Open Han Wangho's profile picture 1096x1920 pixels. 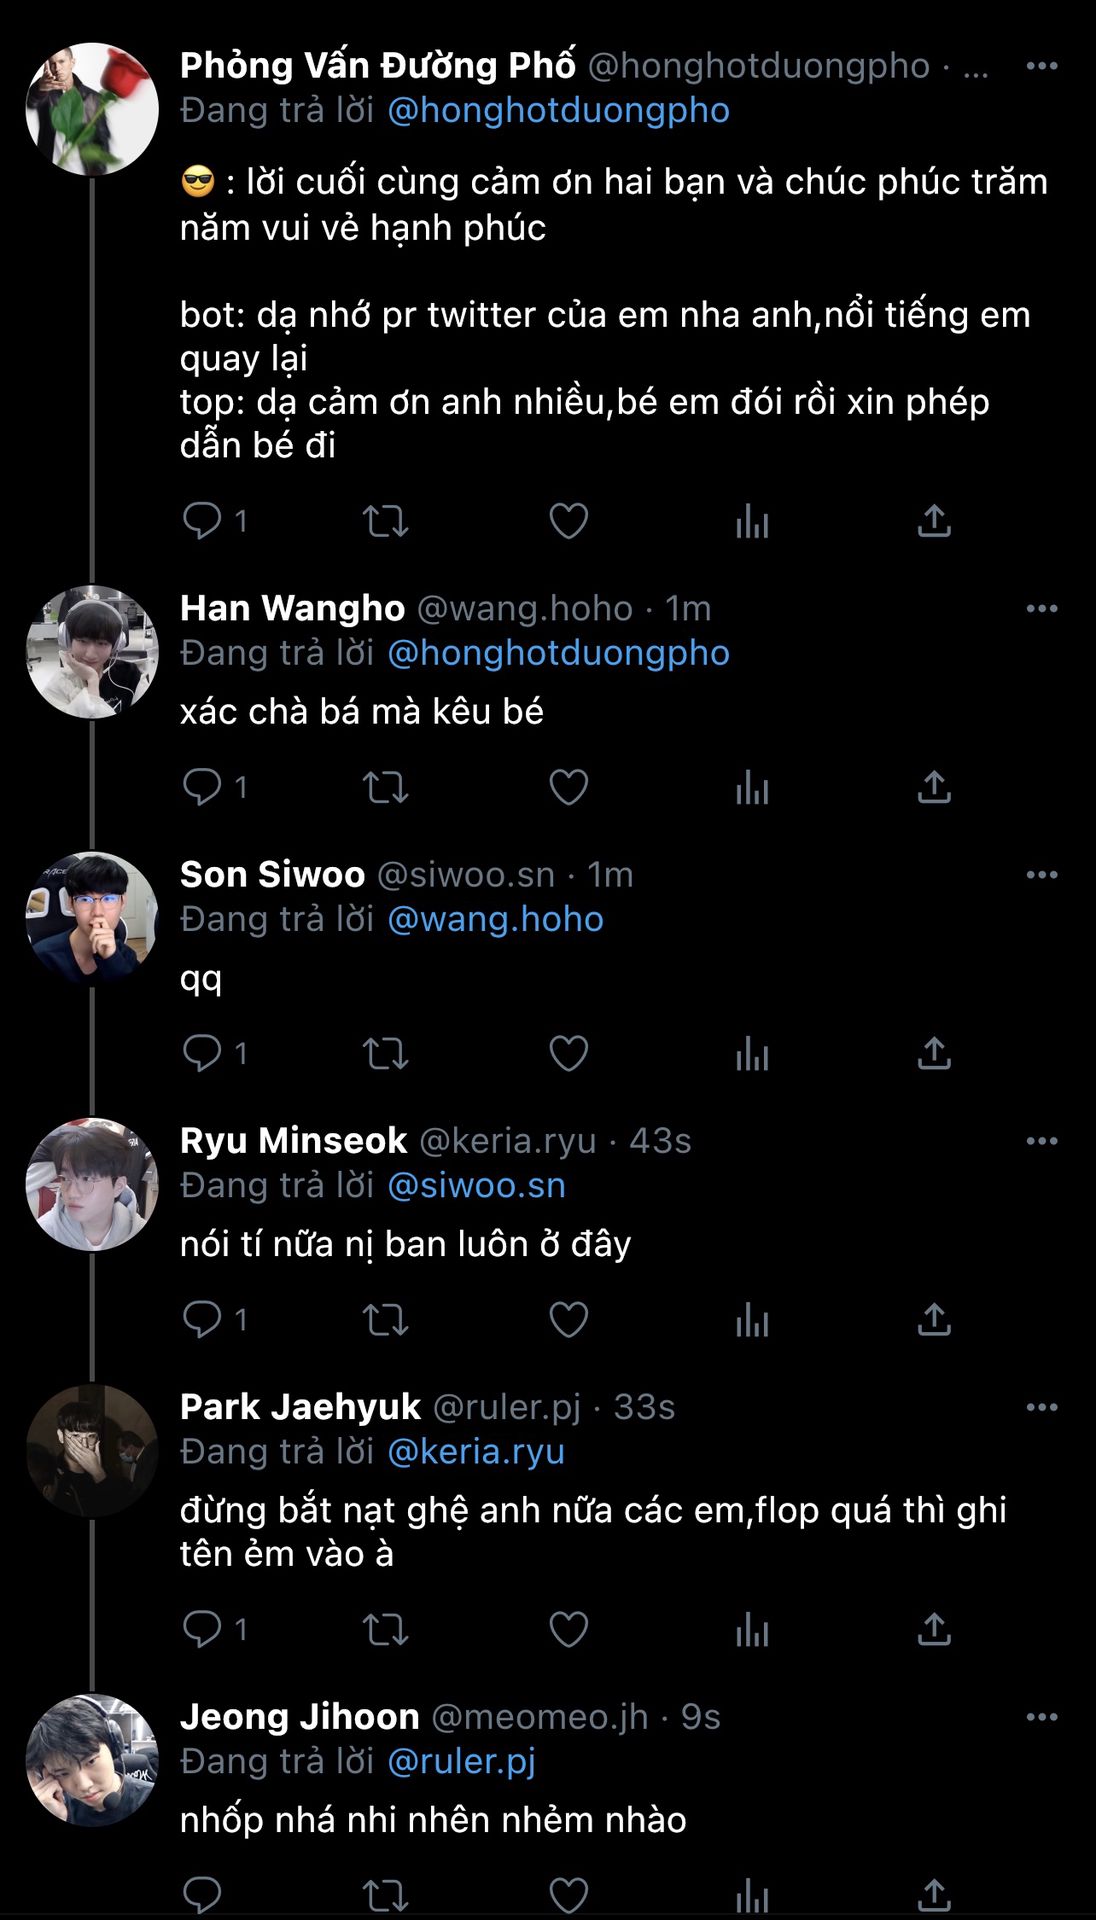click(92, 652)
